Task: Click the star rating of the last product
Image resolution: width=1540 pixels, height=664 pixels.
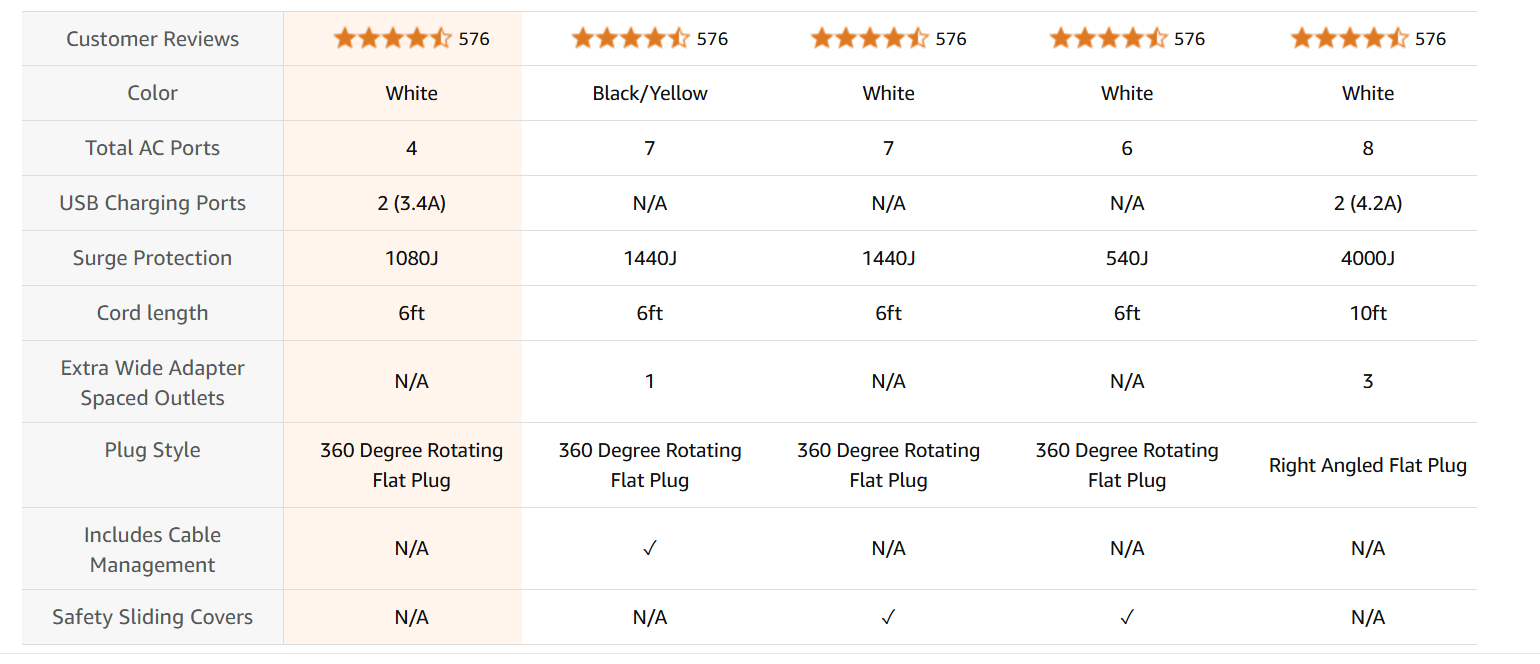Action: [1349, 39]
